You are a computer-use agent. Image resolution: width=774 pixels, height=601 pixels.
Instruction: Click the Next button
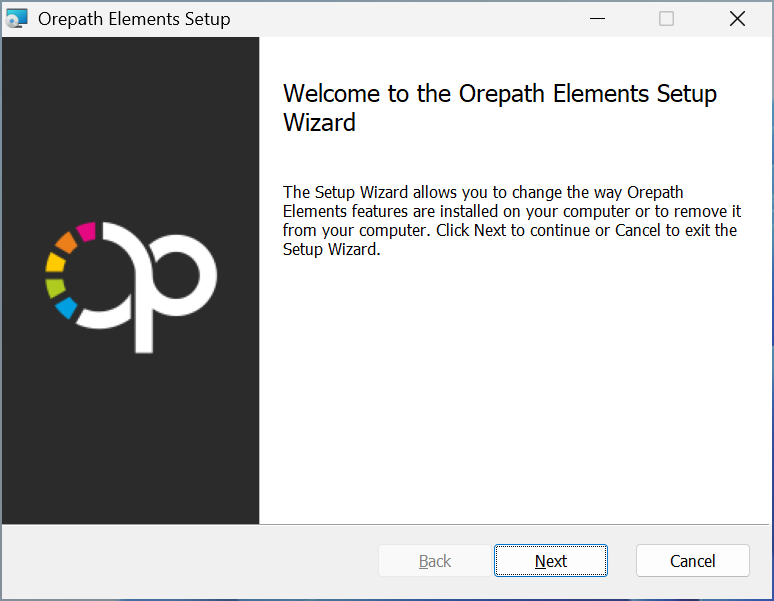tap(550, 561)
